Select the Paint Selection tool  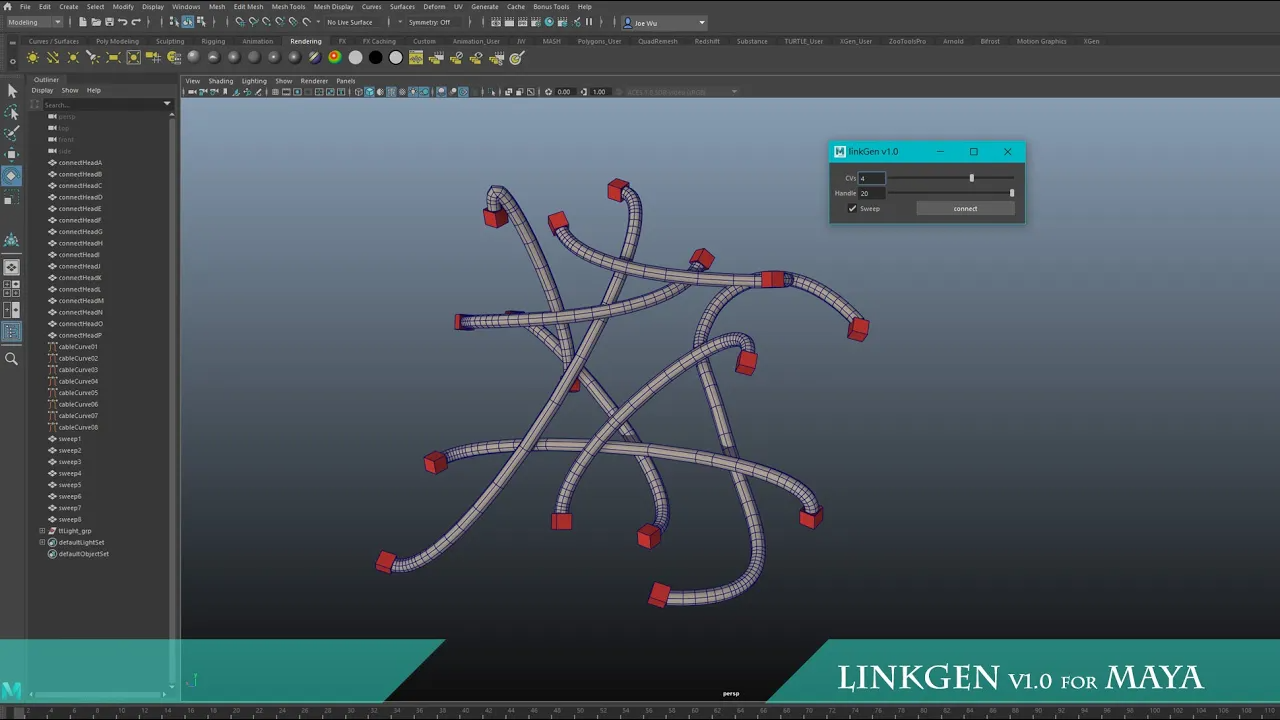coord(12,132)
